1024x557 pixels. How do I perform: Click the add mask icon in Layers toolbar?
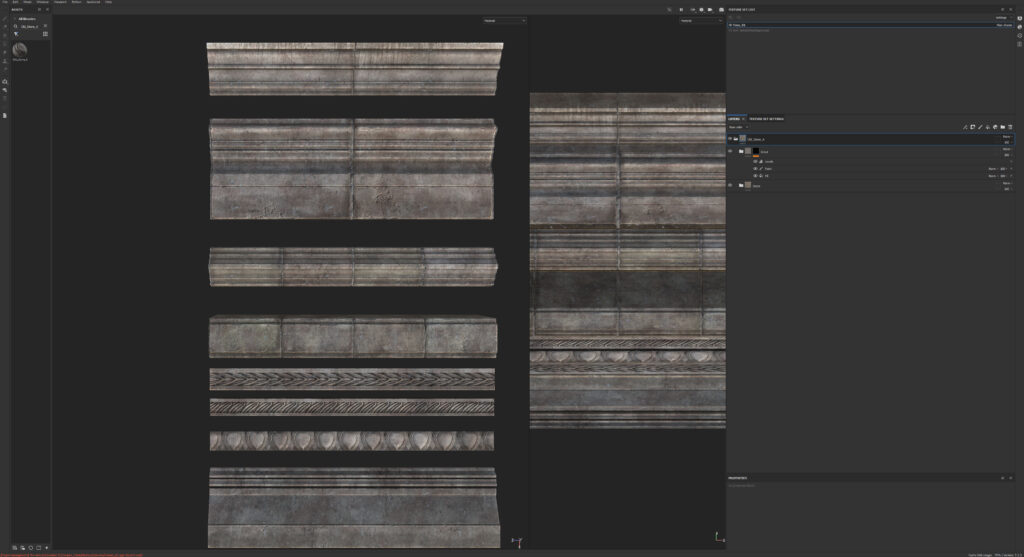coord(972,127)
